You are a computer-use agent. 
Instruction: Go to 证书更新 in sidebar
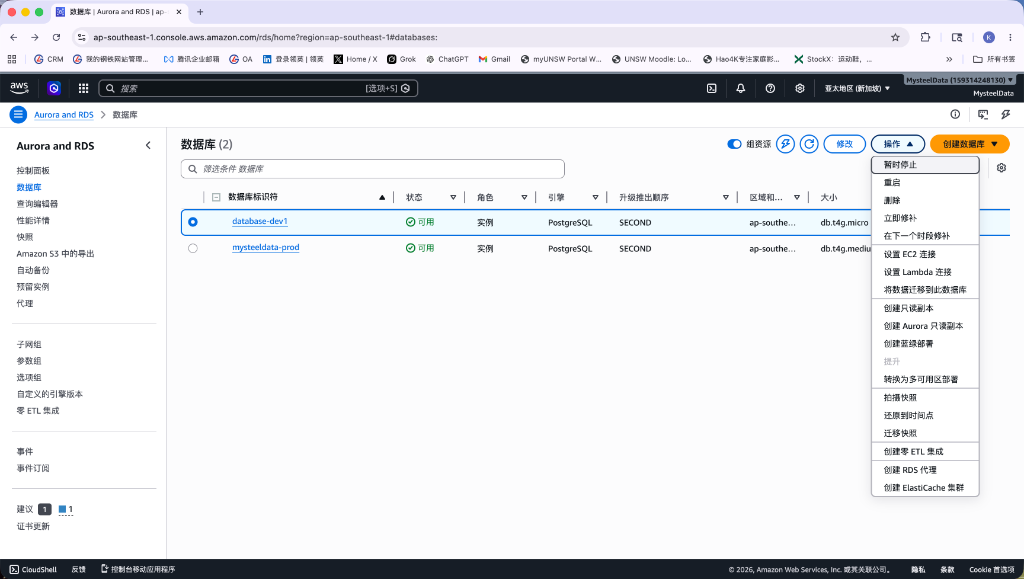point(33,526)
